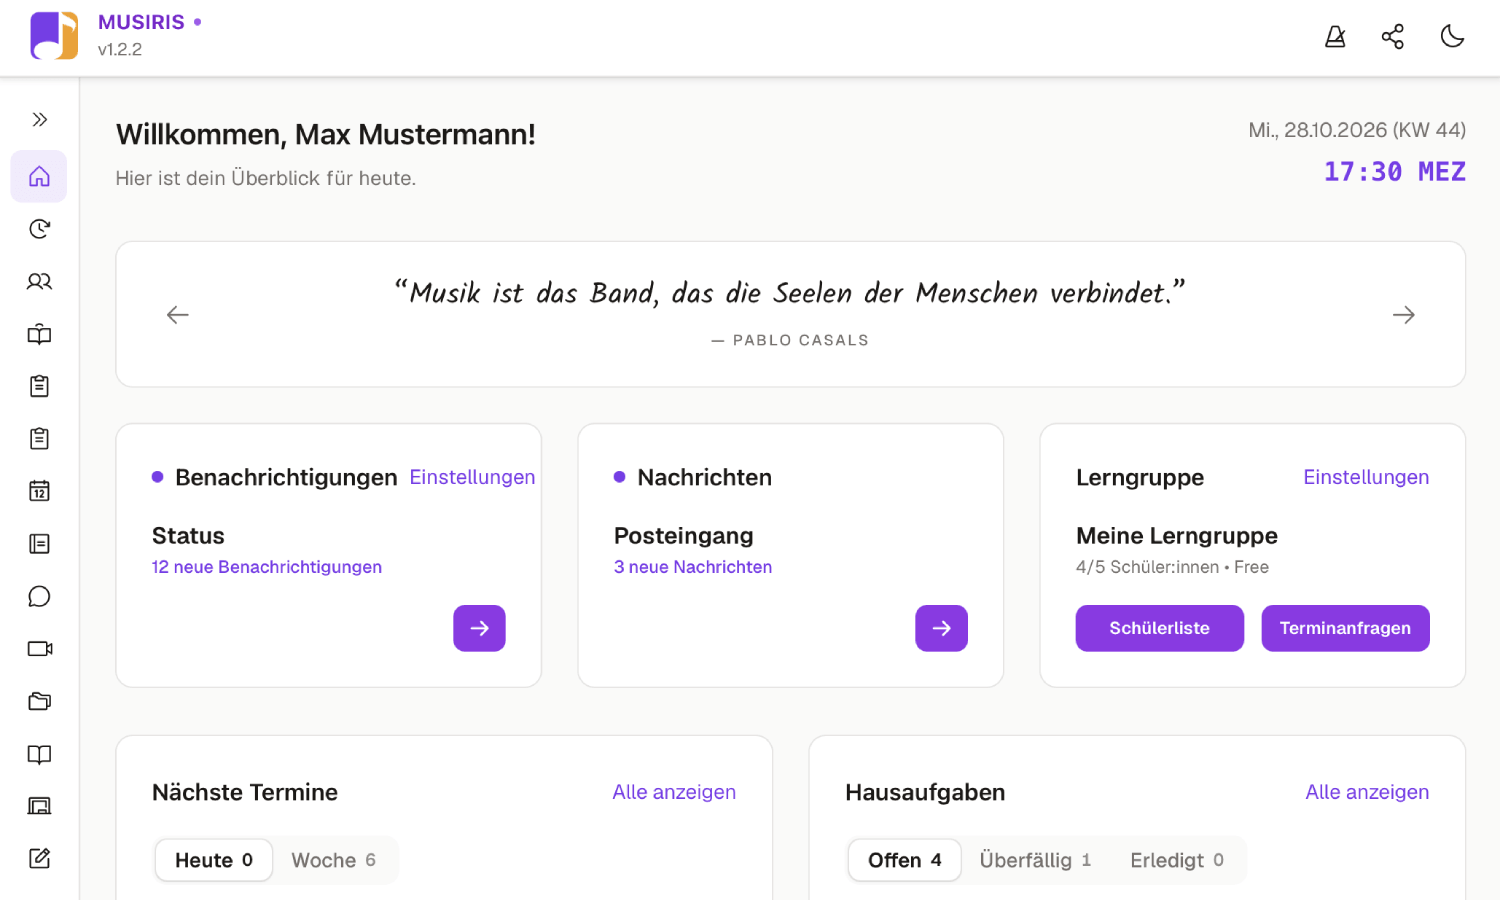Viewport: 1500px width, 900px height.
Task: Click the clipboard icon directly above the calendar icon
Action: (39, 439)
